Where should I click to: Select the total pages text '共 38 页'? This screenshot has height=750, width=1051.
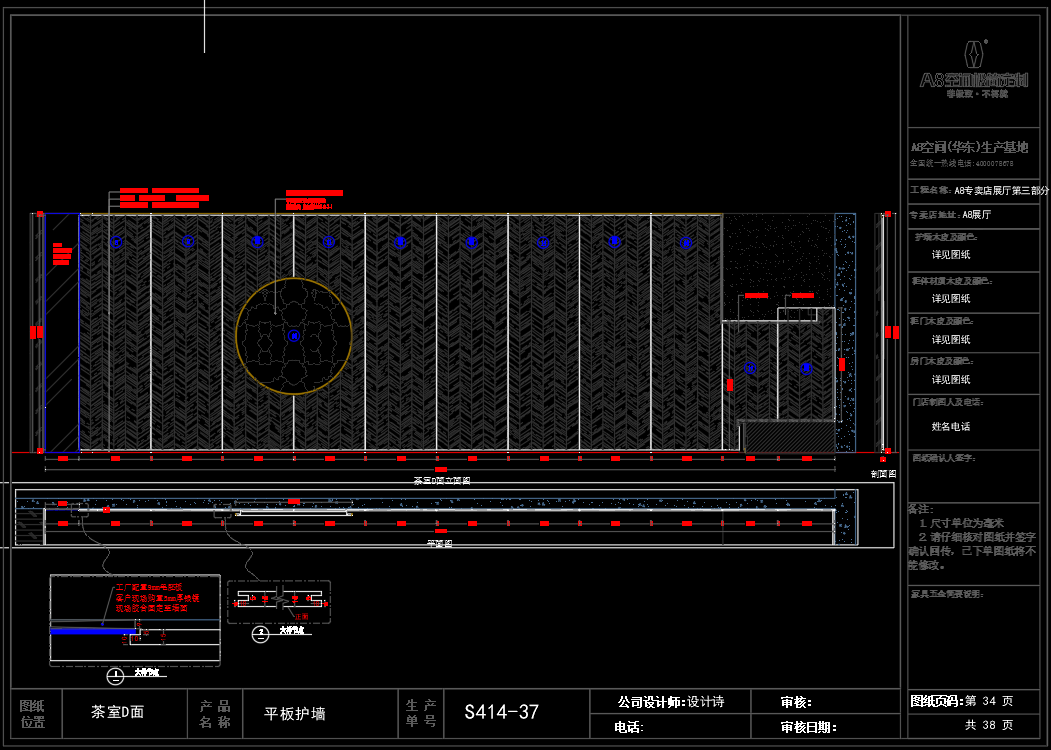coord(989,725)
